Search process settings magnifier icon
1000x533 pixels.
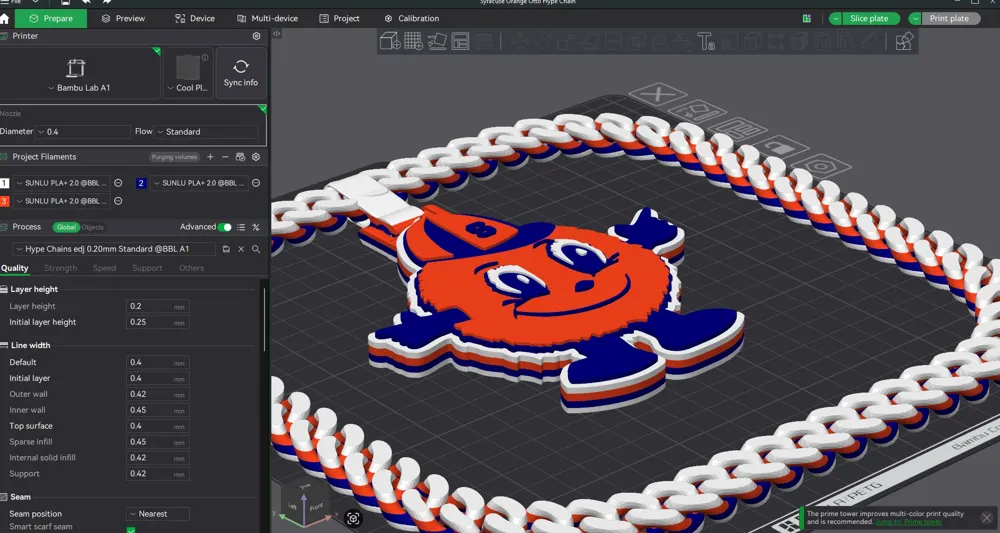256,249
